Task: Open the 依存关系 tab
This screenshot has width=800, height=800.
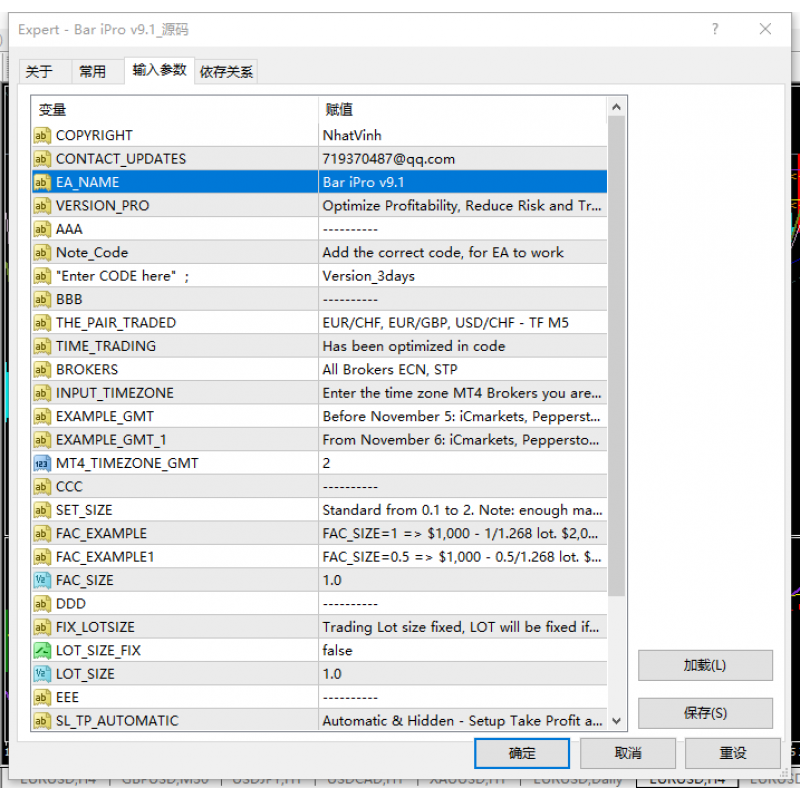Action: pos(226,72)
